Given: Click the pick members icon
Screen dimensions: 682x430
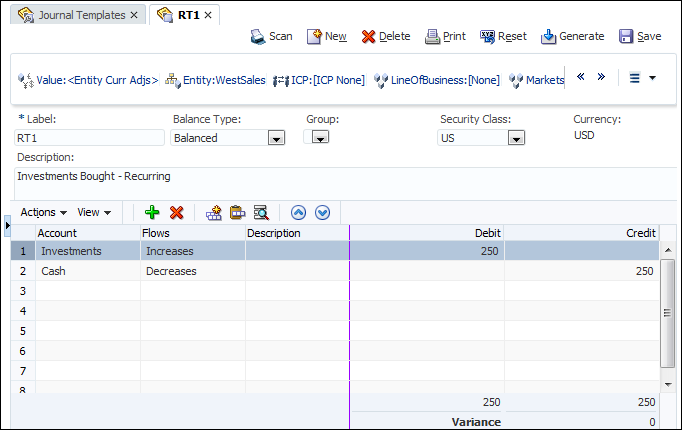Looking at the screenshot, I should pyautogui.click(x=214, y=213).
